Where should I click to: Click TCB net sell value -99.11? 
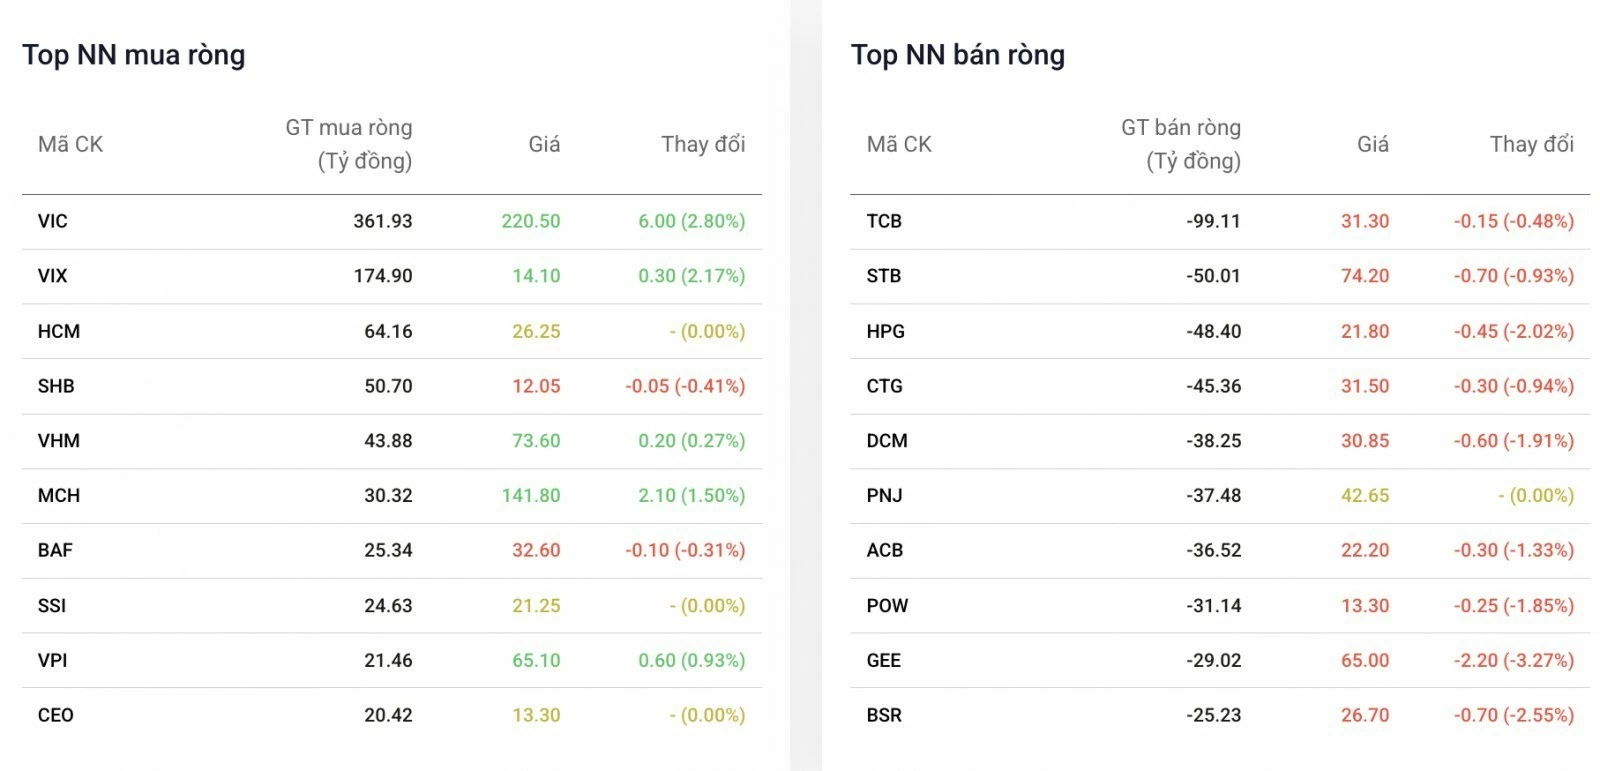click(1214, 221)
